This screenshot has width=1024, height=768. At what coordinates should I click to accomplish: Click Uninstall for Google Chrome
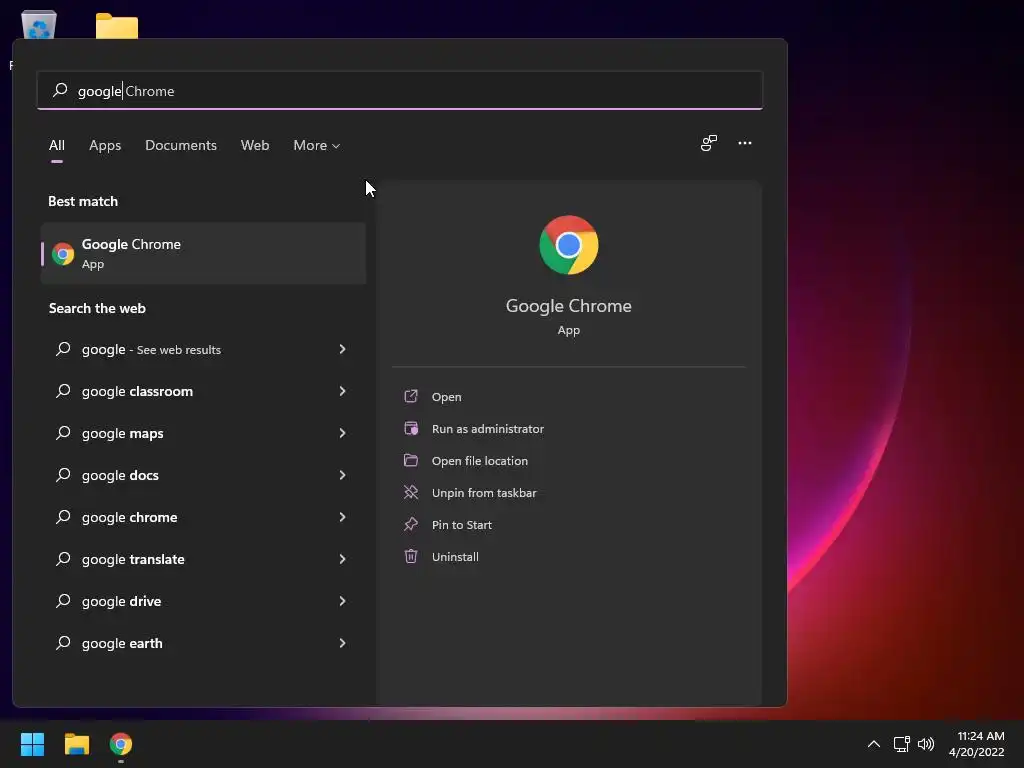455,556
